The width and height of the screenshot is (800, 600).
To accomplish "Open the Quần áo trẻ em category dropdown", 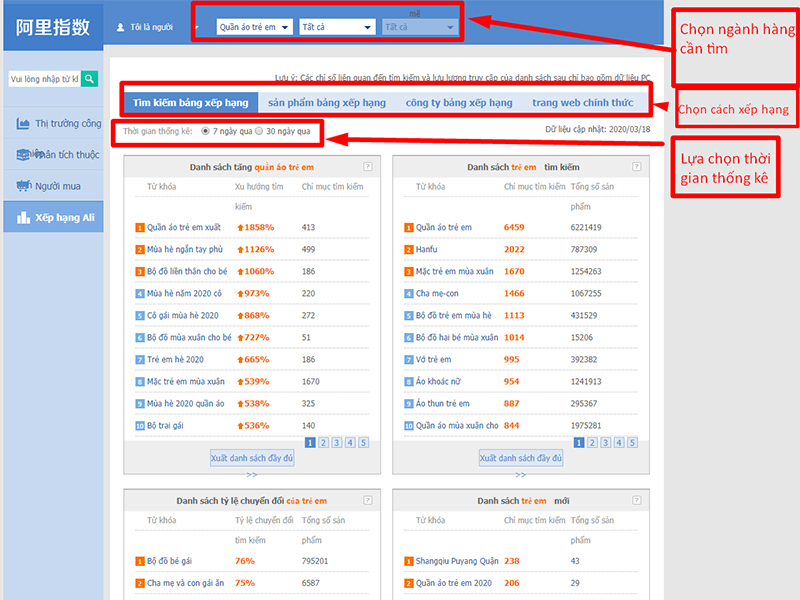I will pos(255,27).
